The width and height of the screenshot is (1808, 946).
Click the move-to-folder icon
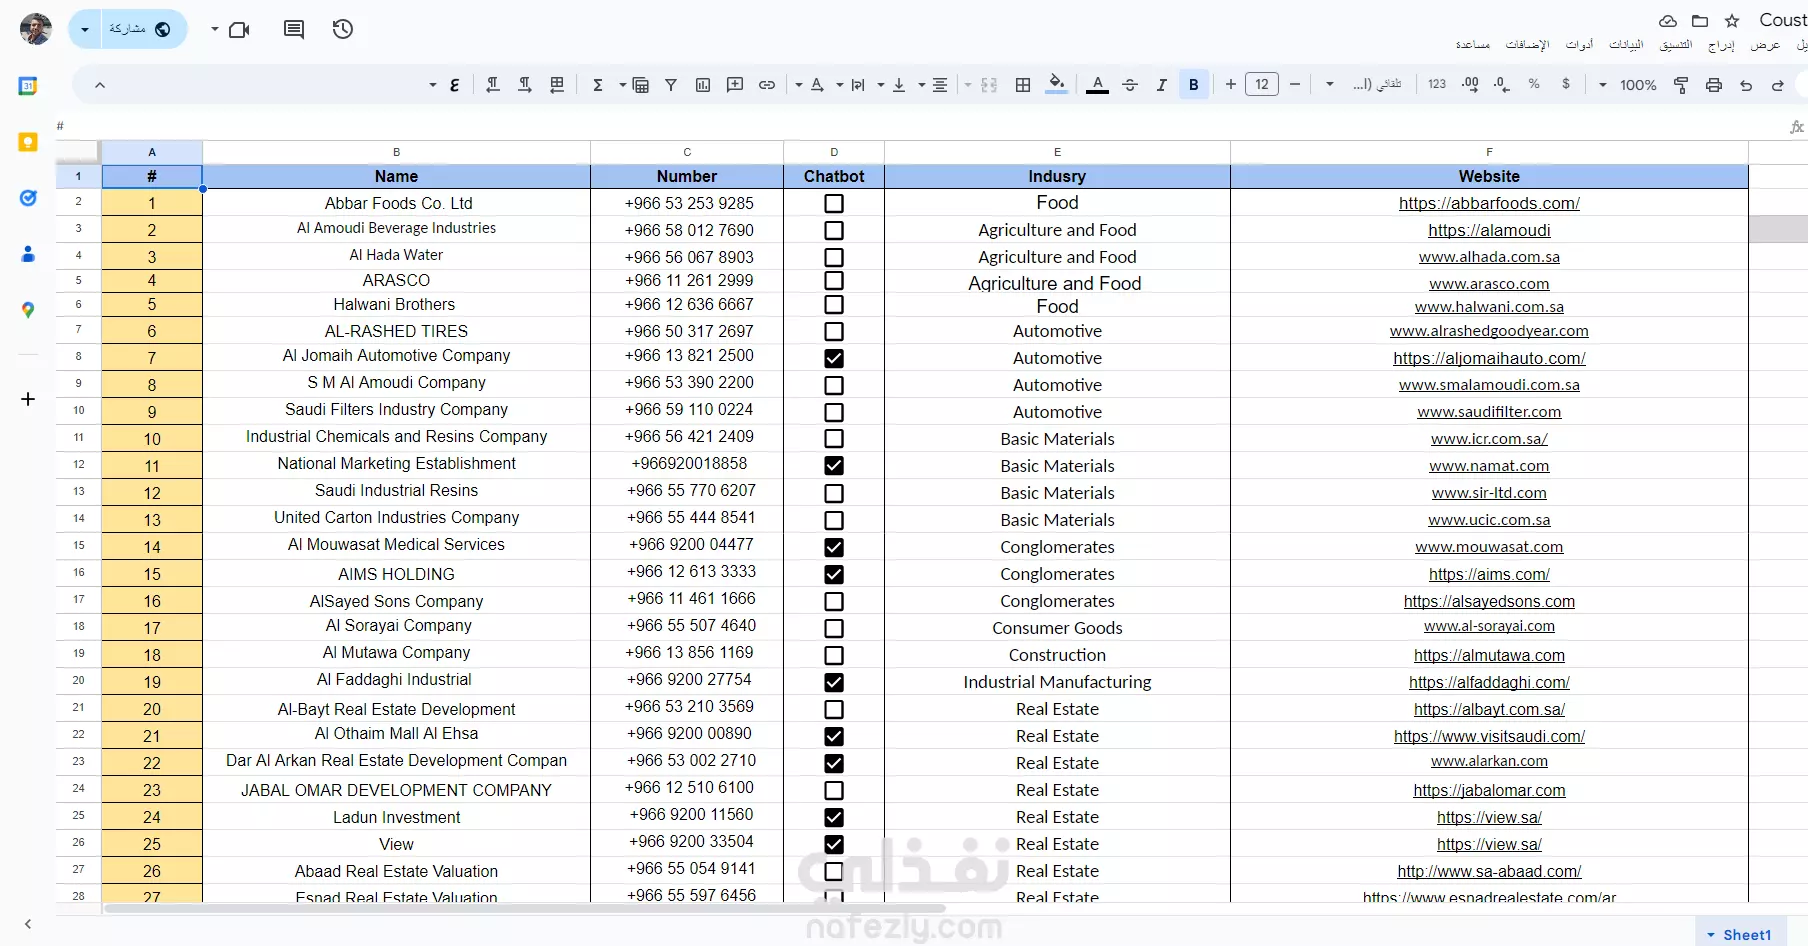pos(1700,20)
